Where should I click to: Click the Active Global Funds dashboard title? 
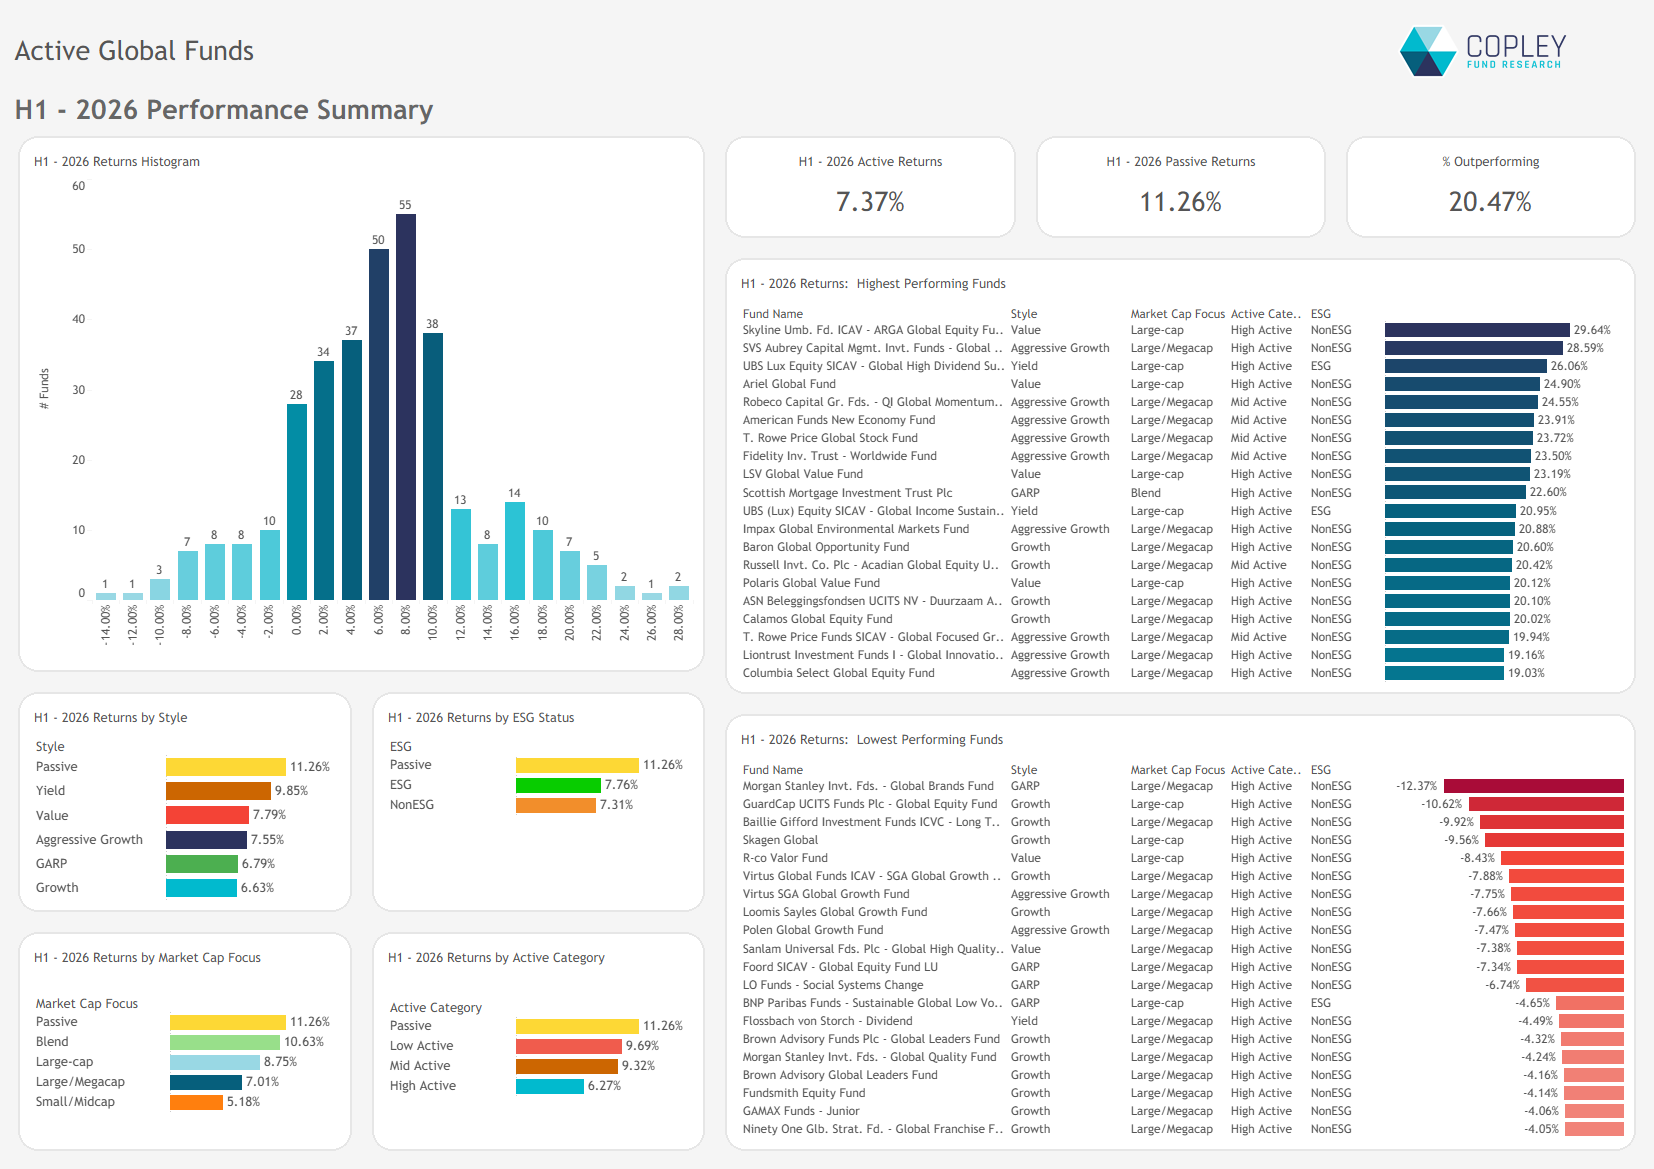click(x=134, y=51)
